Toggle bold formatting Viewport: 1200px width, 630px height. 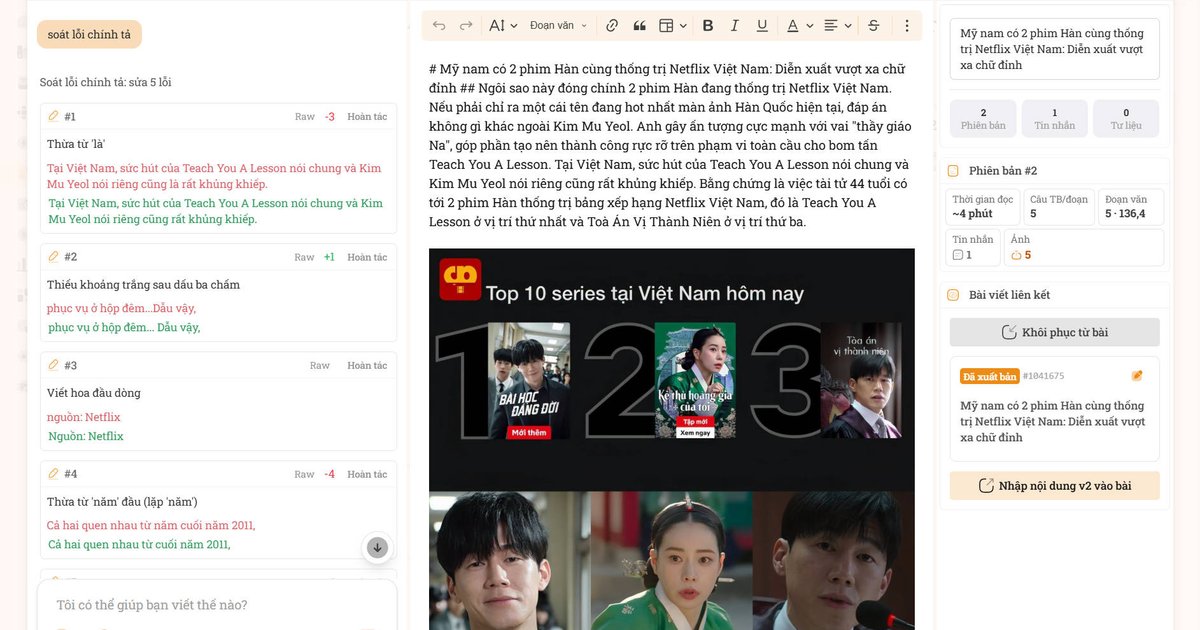pos(708,26)
